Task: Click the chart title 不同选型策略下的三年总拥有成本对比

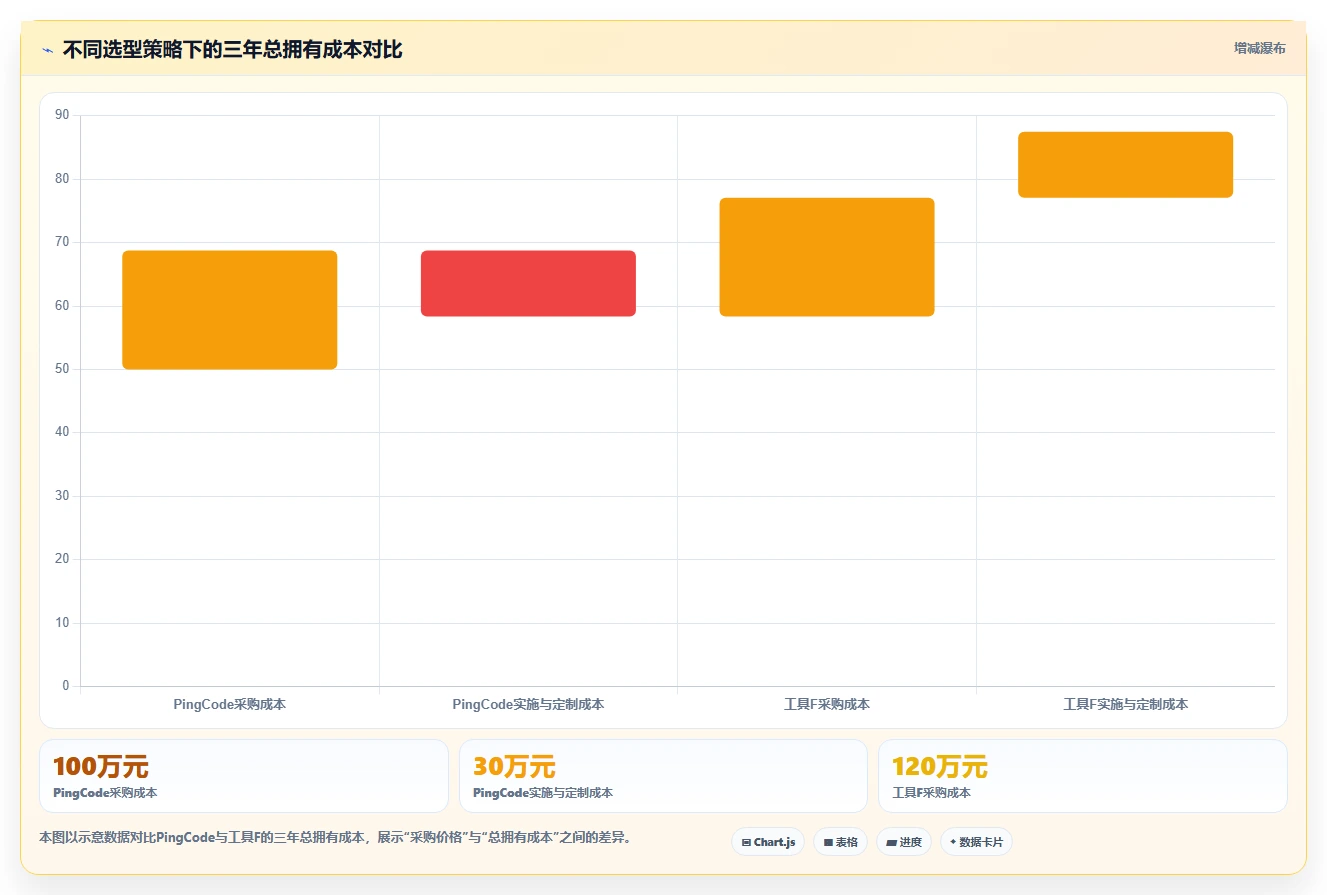Action: coord(232,50)
